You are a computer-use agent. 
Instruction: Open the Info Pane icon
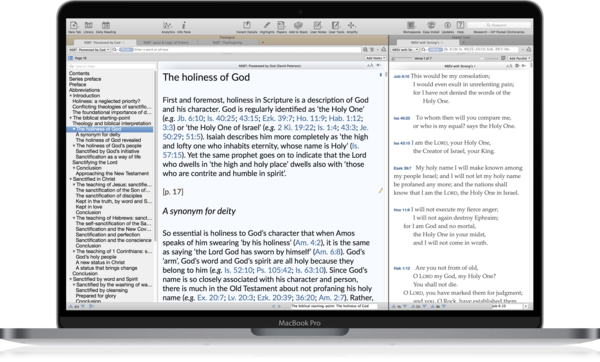click(184, 26)
